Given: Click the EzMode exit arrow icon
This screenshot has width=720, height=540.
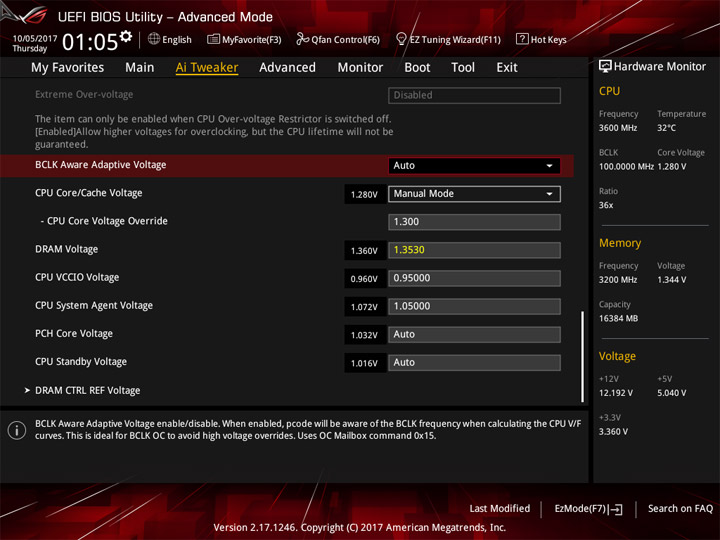Looking at the screenshot, I should point(615,509).
